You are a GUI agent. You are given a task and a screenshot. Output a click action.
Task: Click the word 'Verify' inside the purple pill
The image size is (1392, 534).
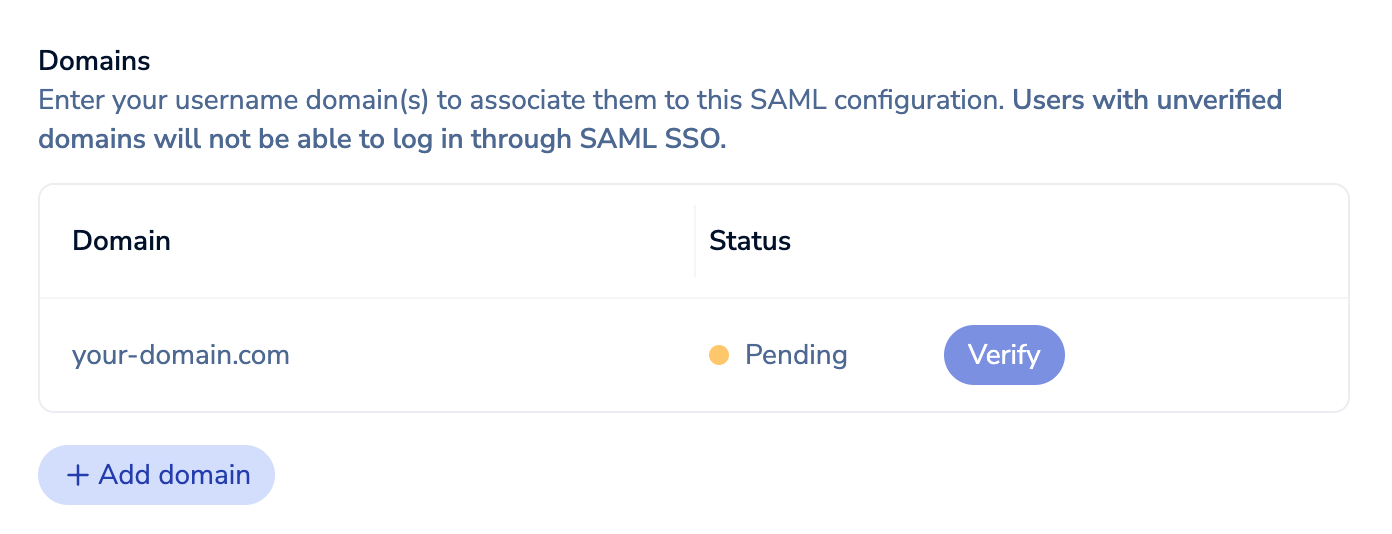coord(1004,355)
